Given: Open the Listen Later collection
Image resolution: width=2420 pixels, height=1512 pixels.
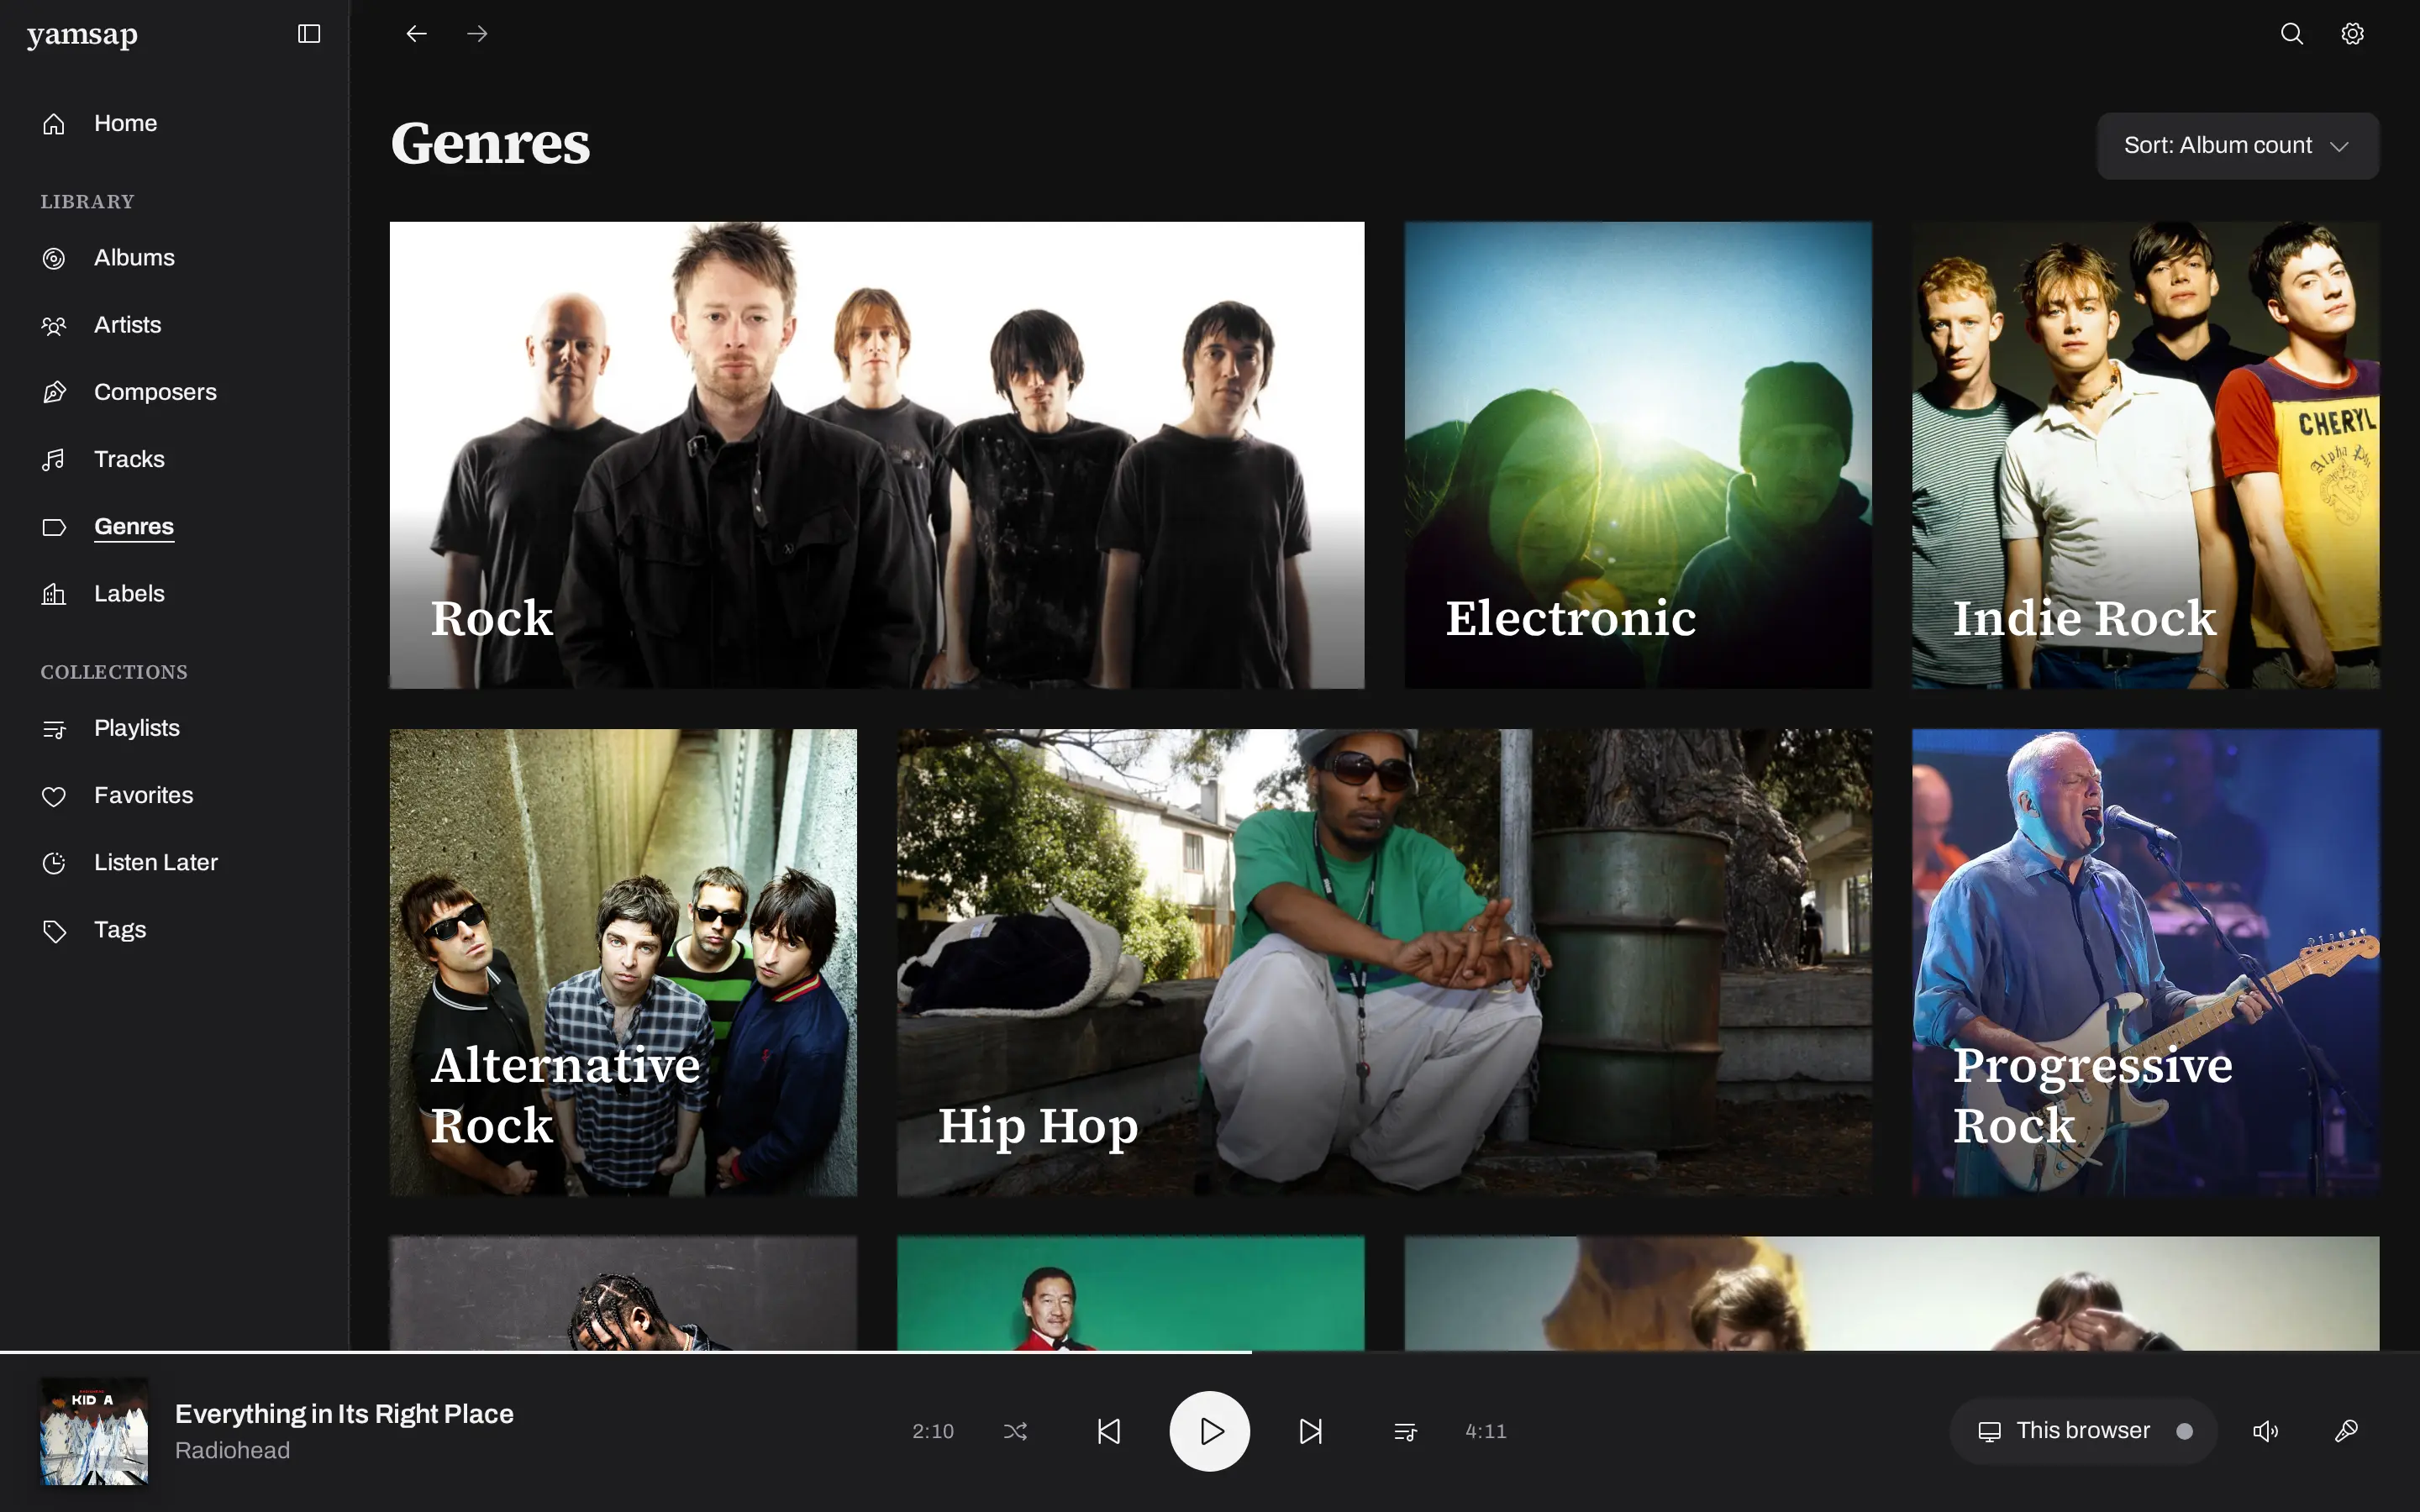Looking at the screenshot, I should [x=156, y=863].
